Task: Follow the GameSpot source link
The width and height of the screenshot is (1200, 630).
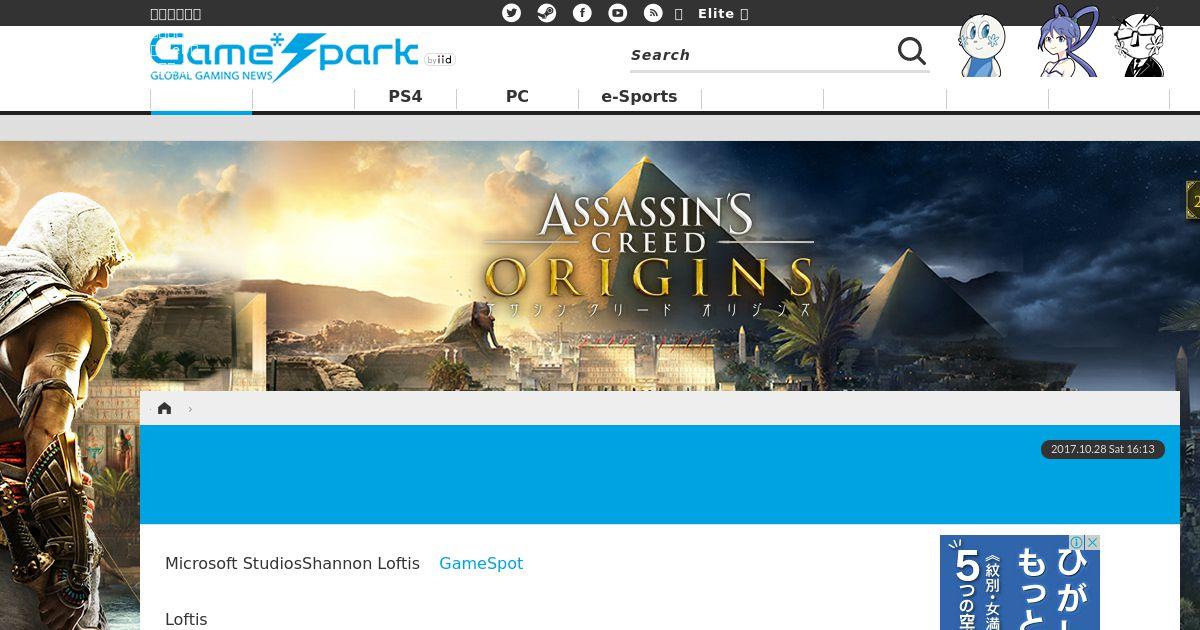Action: (481, 563)
